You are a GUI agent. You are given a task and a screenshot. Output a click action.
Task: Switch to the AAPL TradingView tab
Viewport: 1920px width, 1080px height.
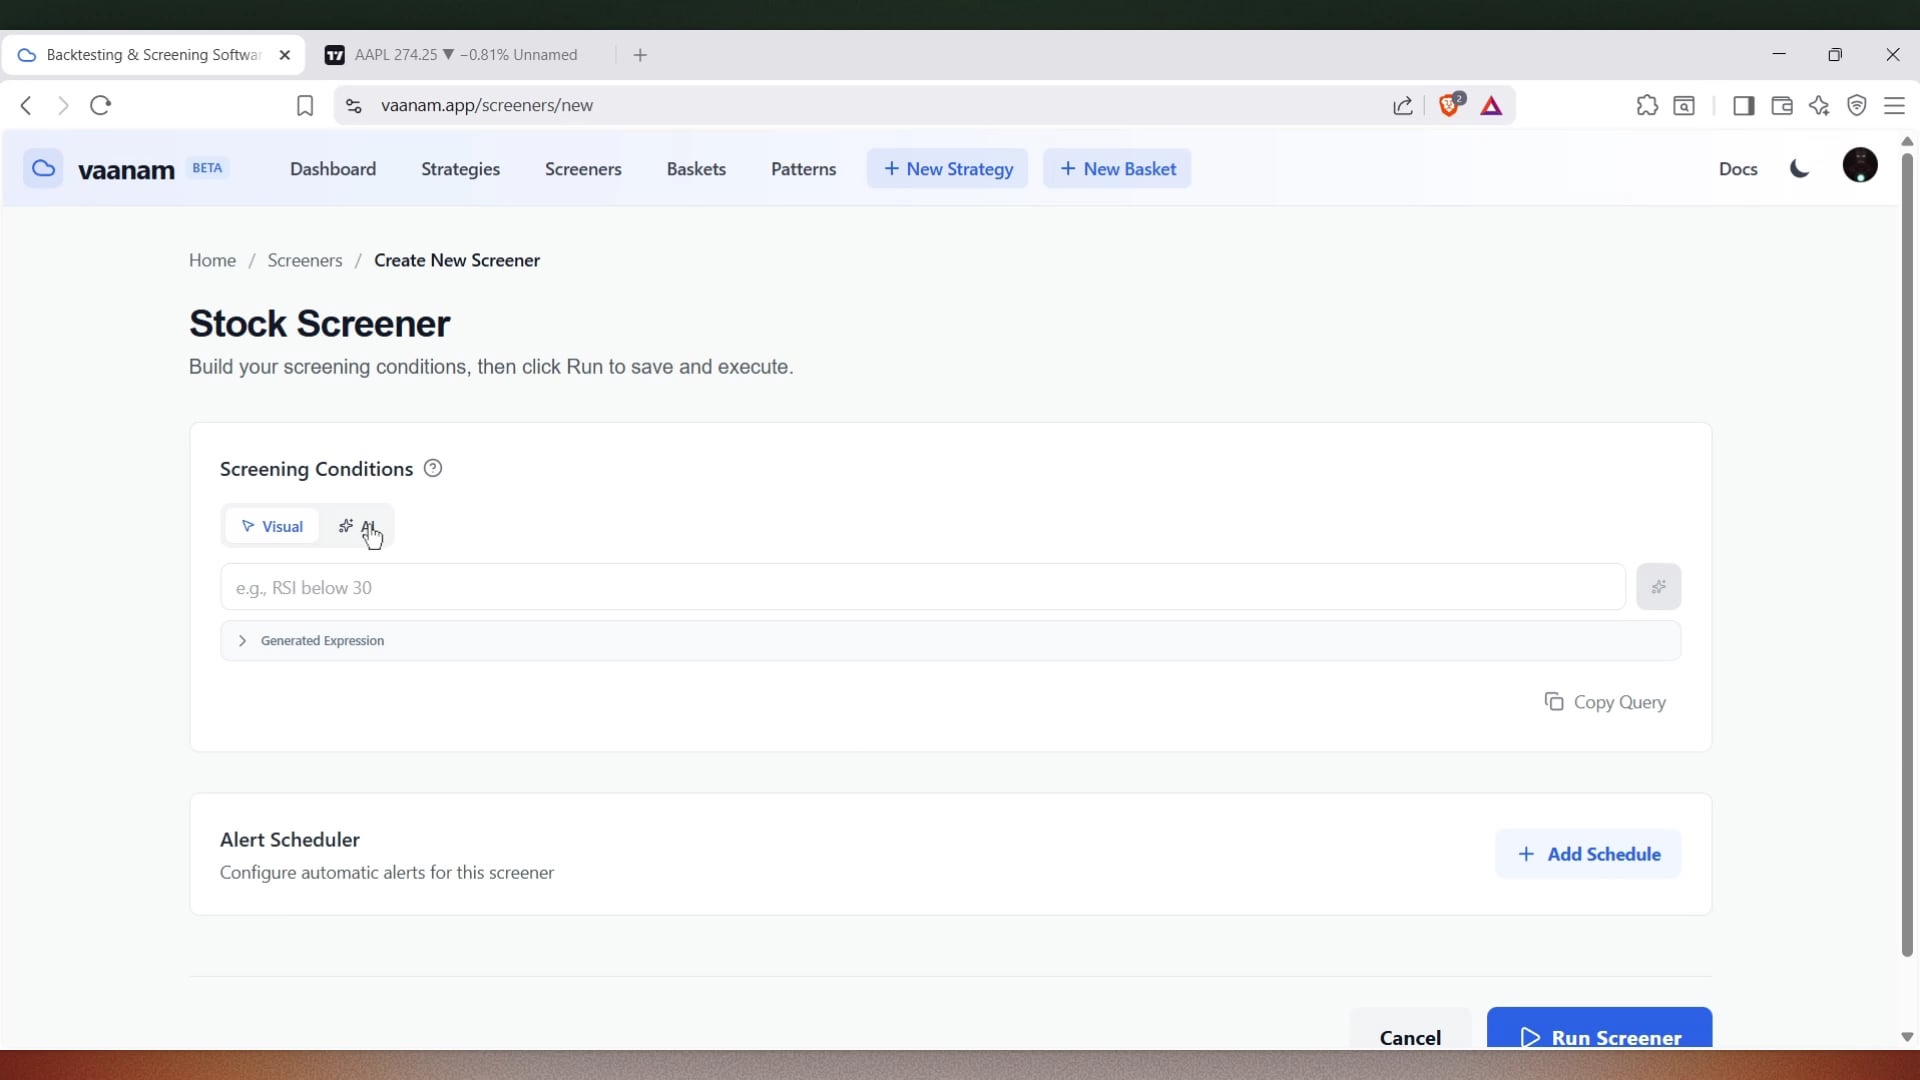click(465, 55)
